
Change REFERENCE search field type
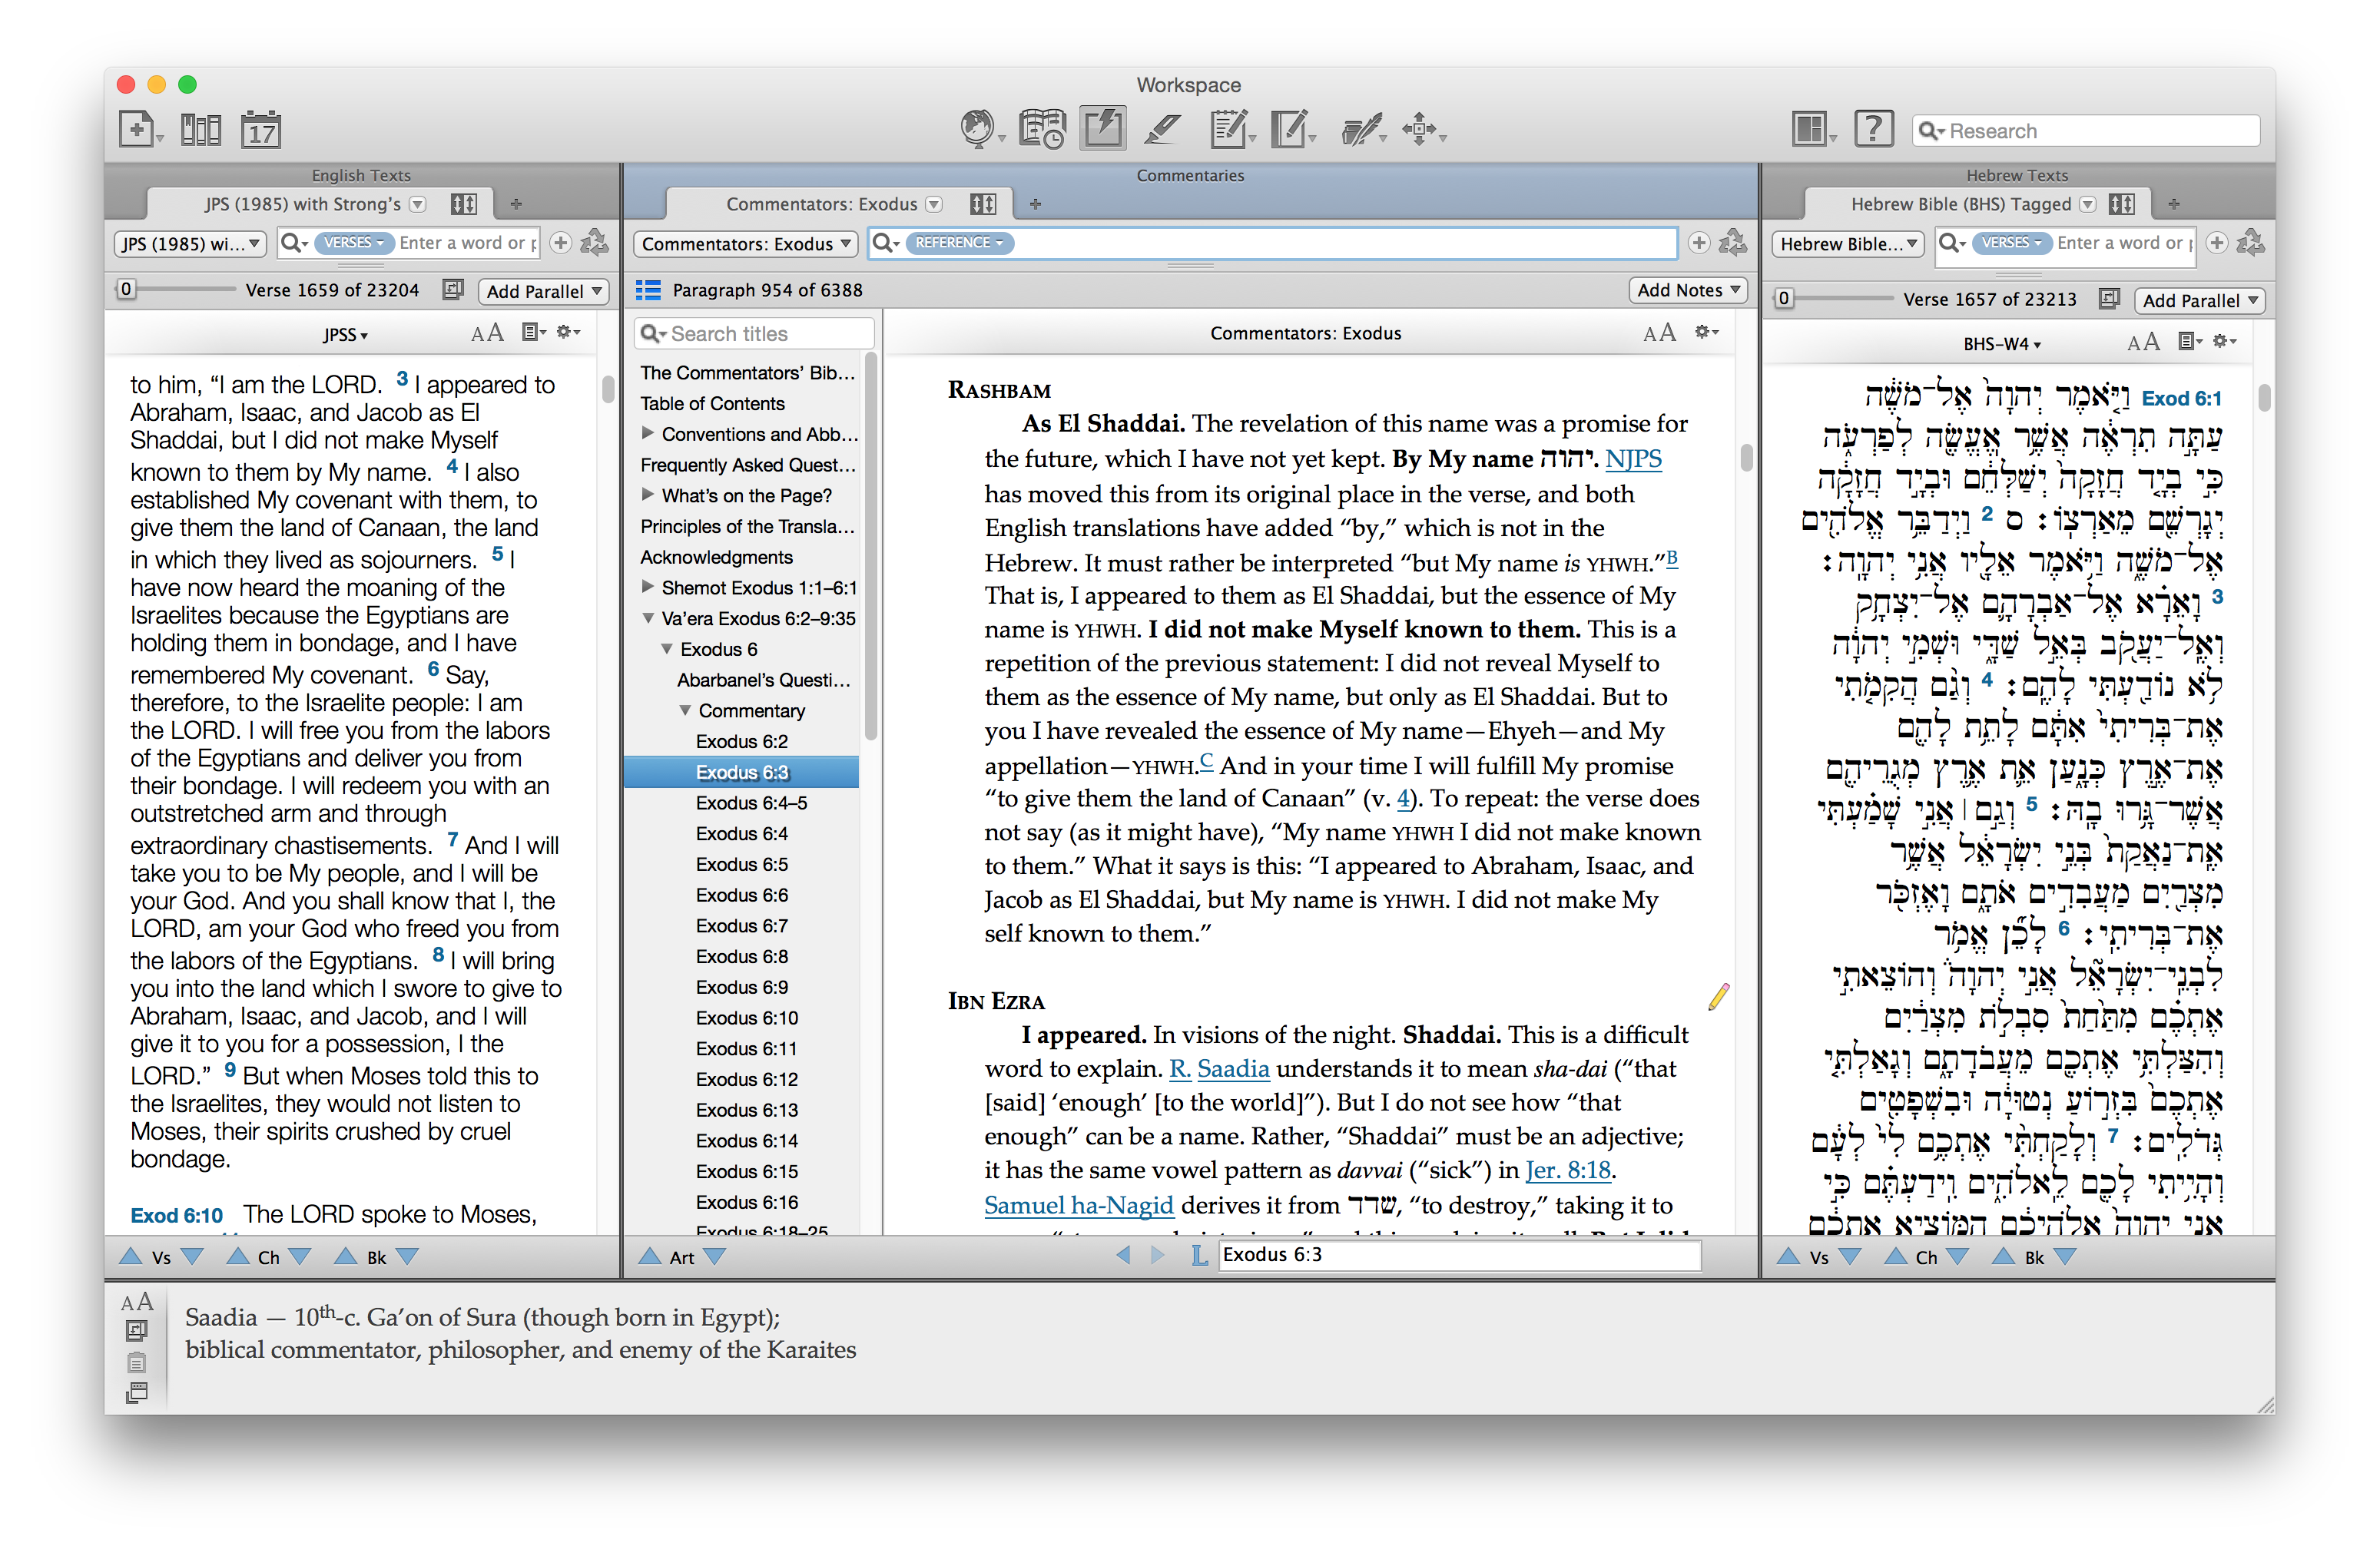tap(959, 242)
